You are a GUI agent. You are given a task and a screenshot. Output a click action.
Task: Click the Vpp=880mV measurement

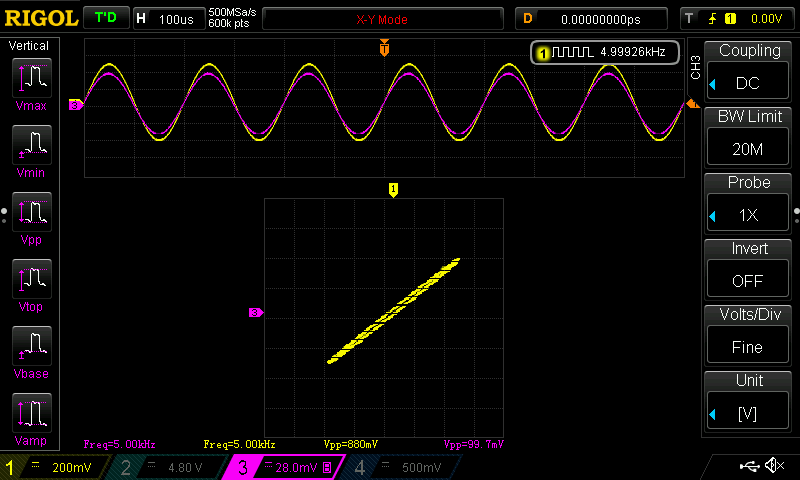351,444
